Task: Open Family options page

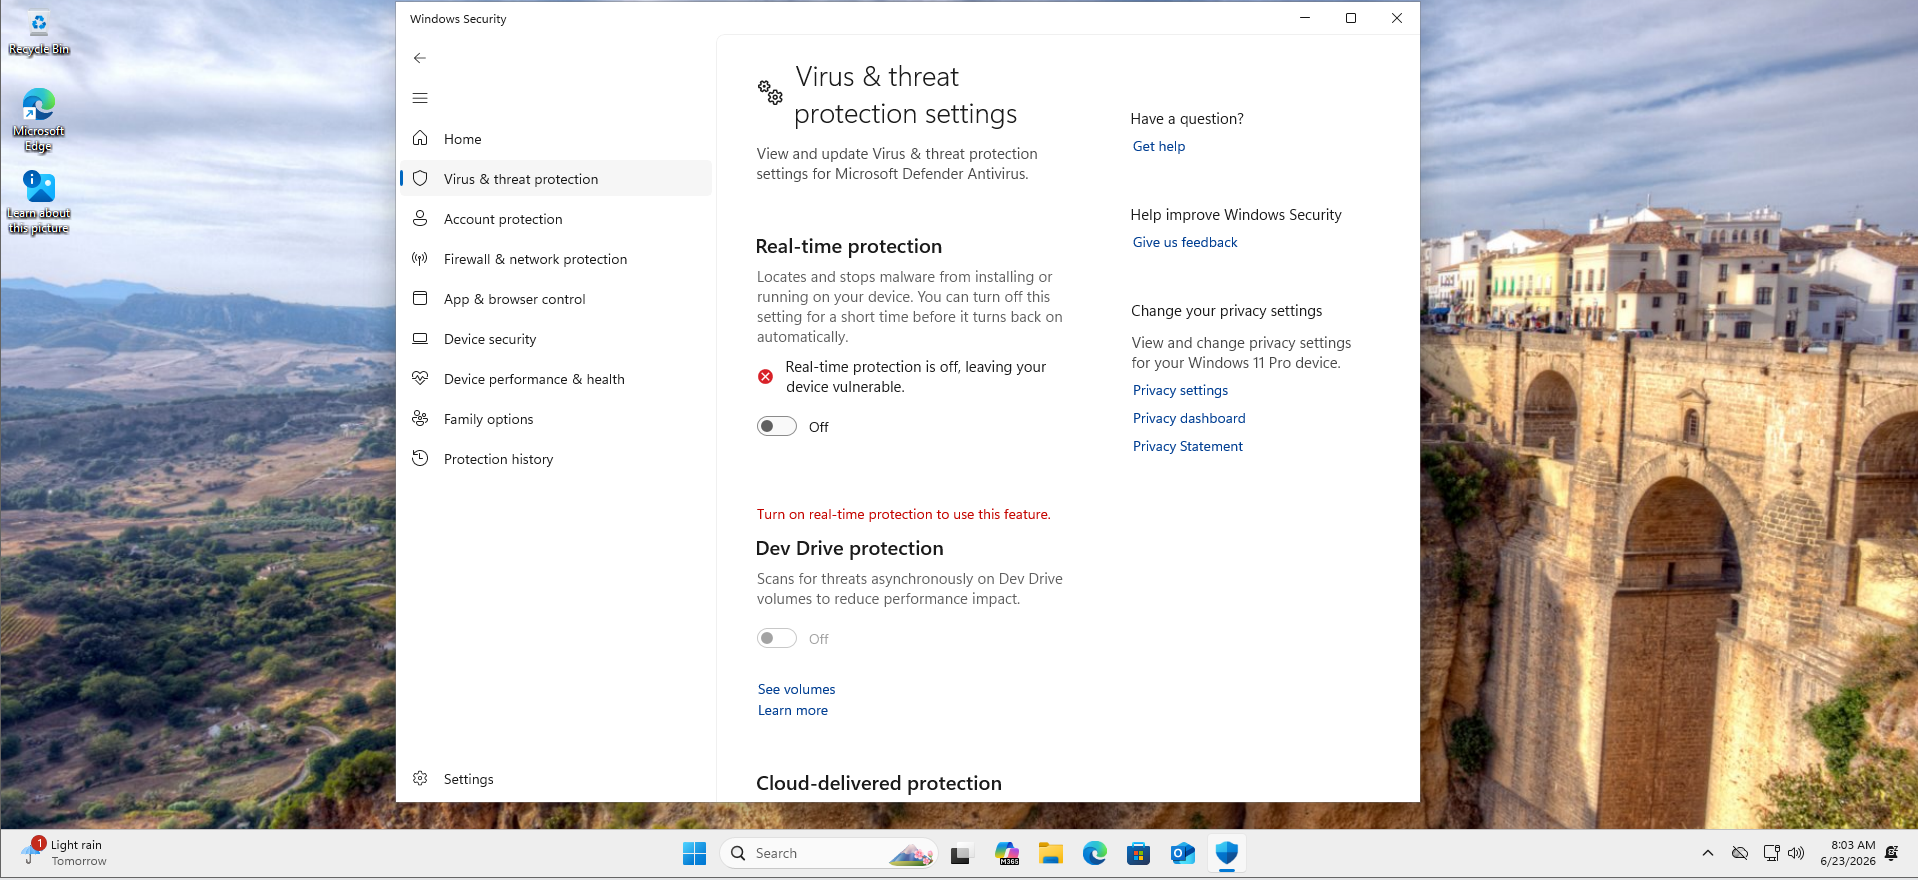Action: (556, 418)
